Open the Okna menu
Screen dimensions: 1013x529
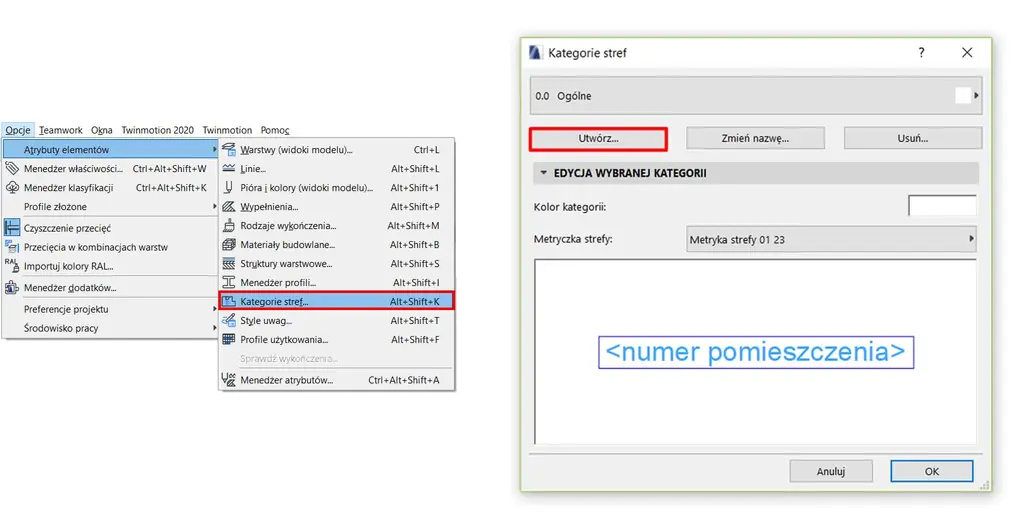[101, 130]
